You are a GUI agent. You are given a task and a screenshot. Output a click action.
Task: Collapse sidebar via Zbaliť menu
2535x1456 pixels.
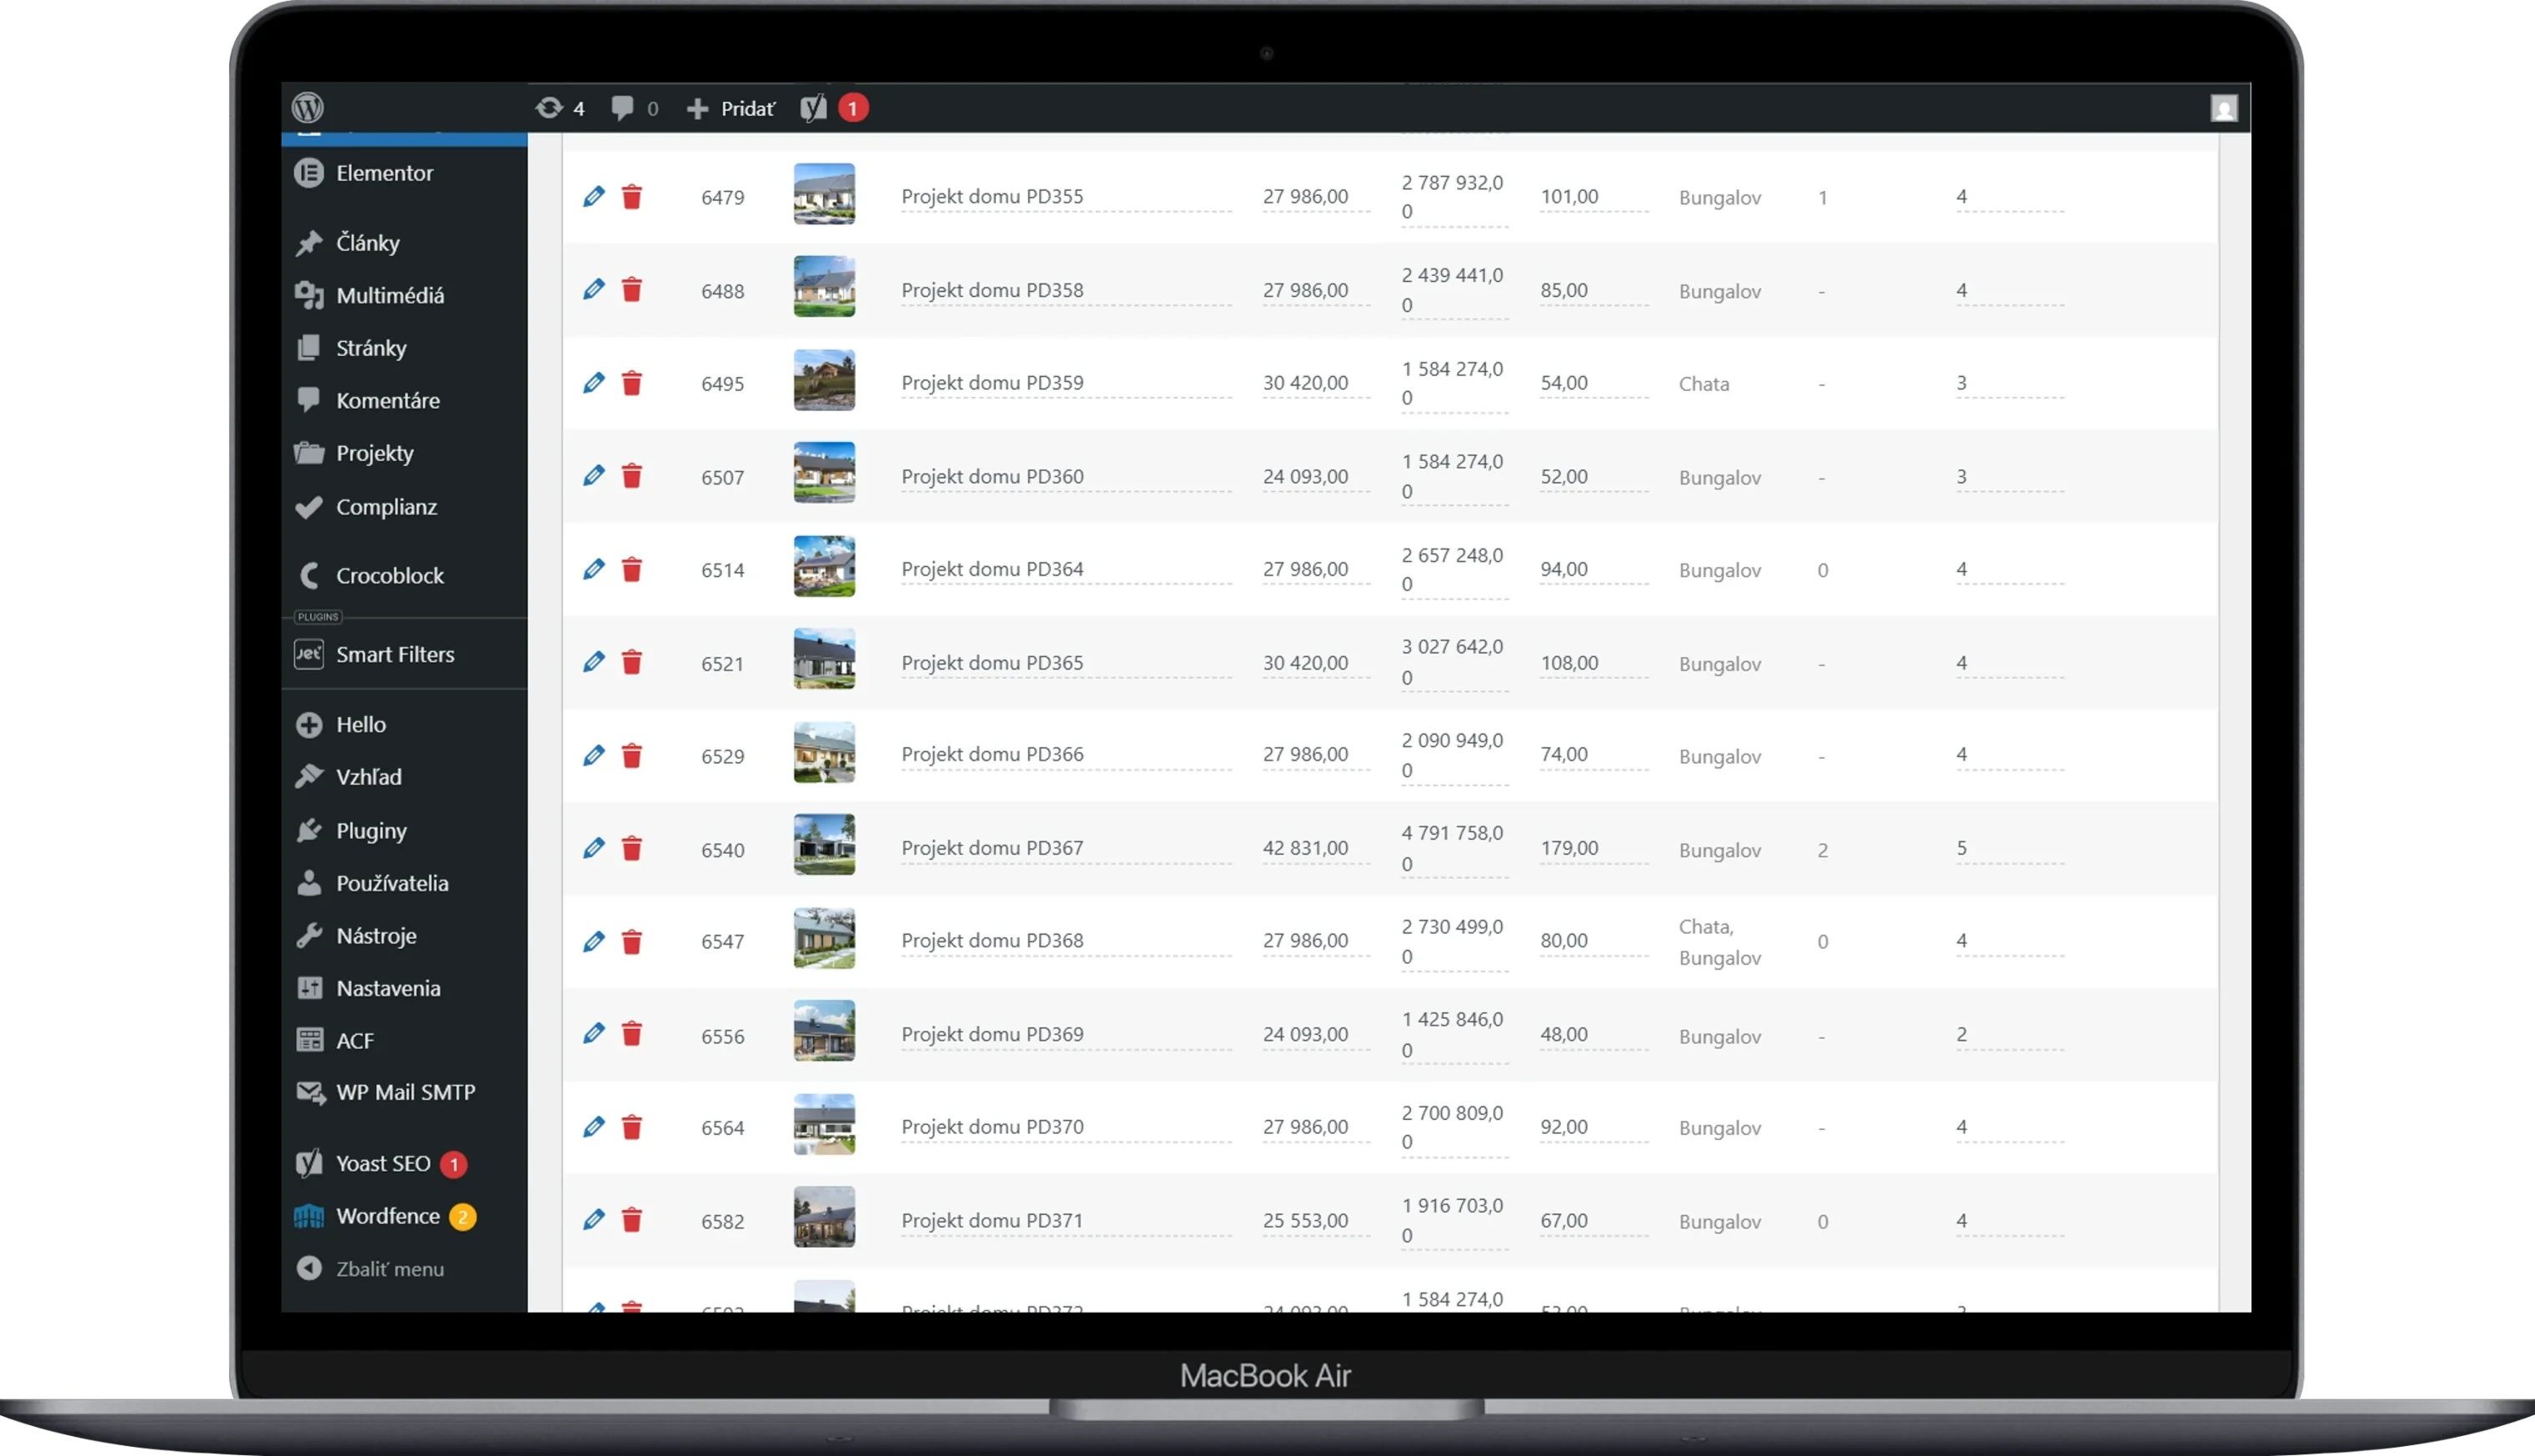389,1269
